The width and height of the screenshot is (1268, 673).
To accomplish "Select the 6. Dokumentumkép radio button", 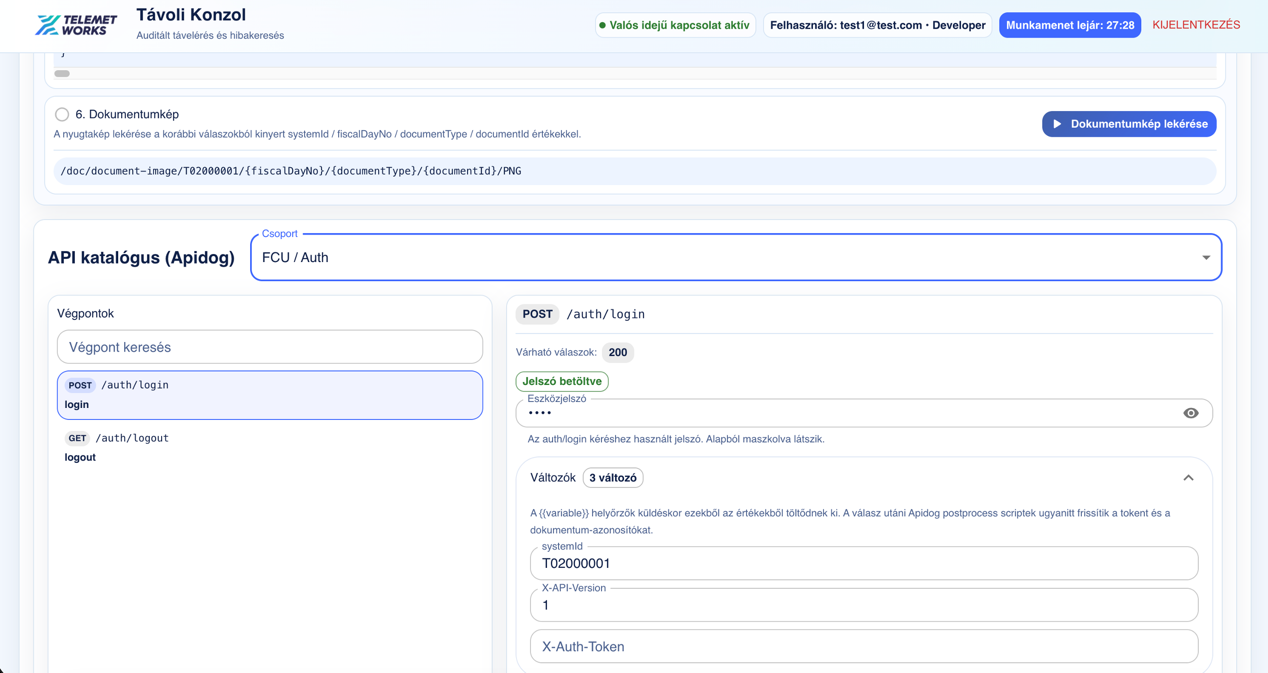I will click(x=62, y=114).
